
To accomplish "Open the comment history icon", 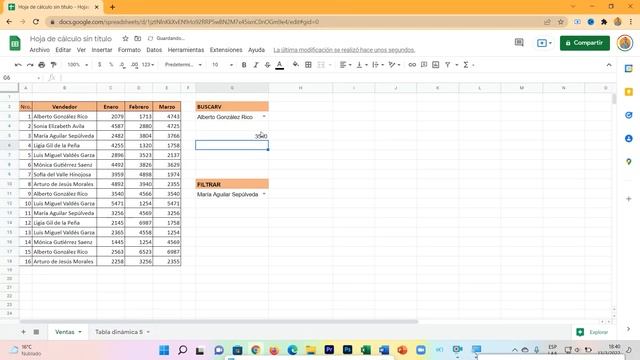I will [x=519, y=42].
